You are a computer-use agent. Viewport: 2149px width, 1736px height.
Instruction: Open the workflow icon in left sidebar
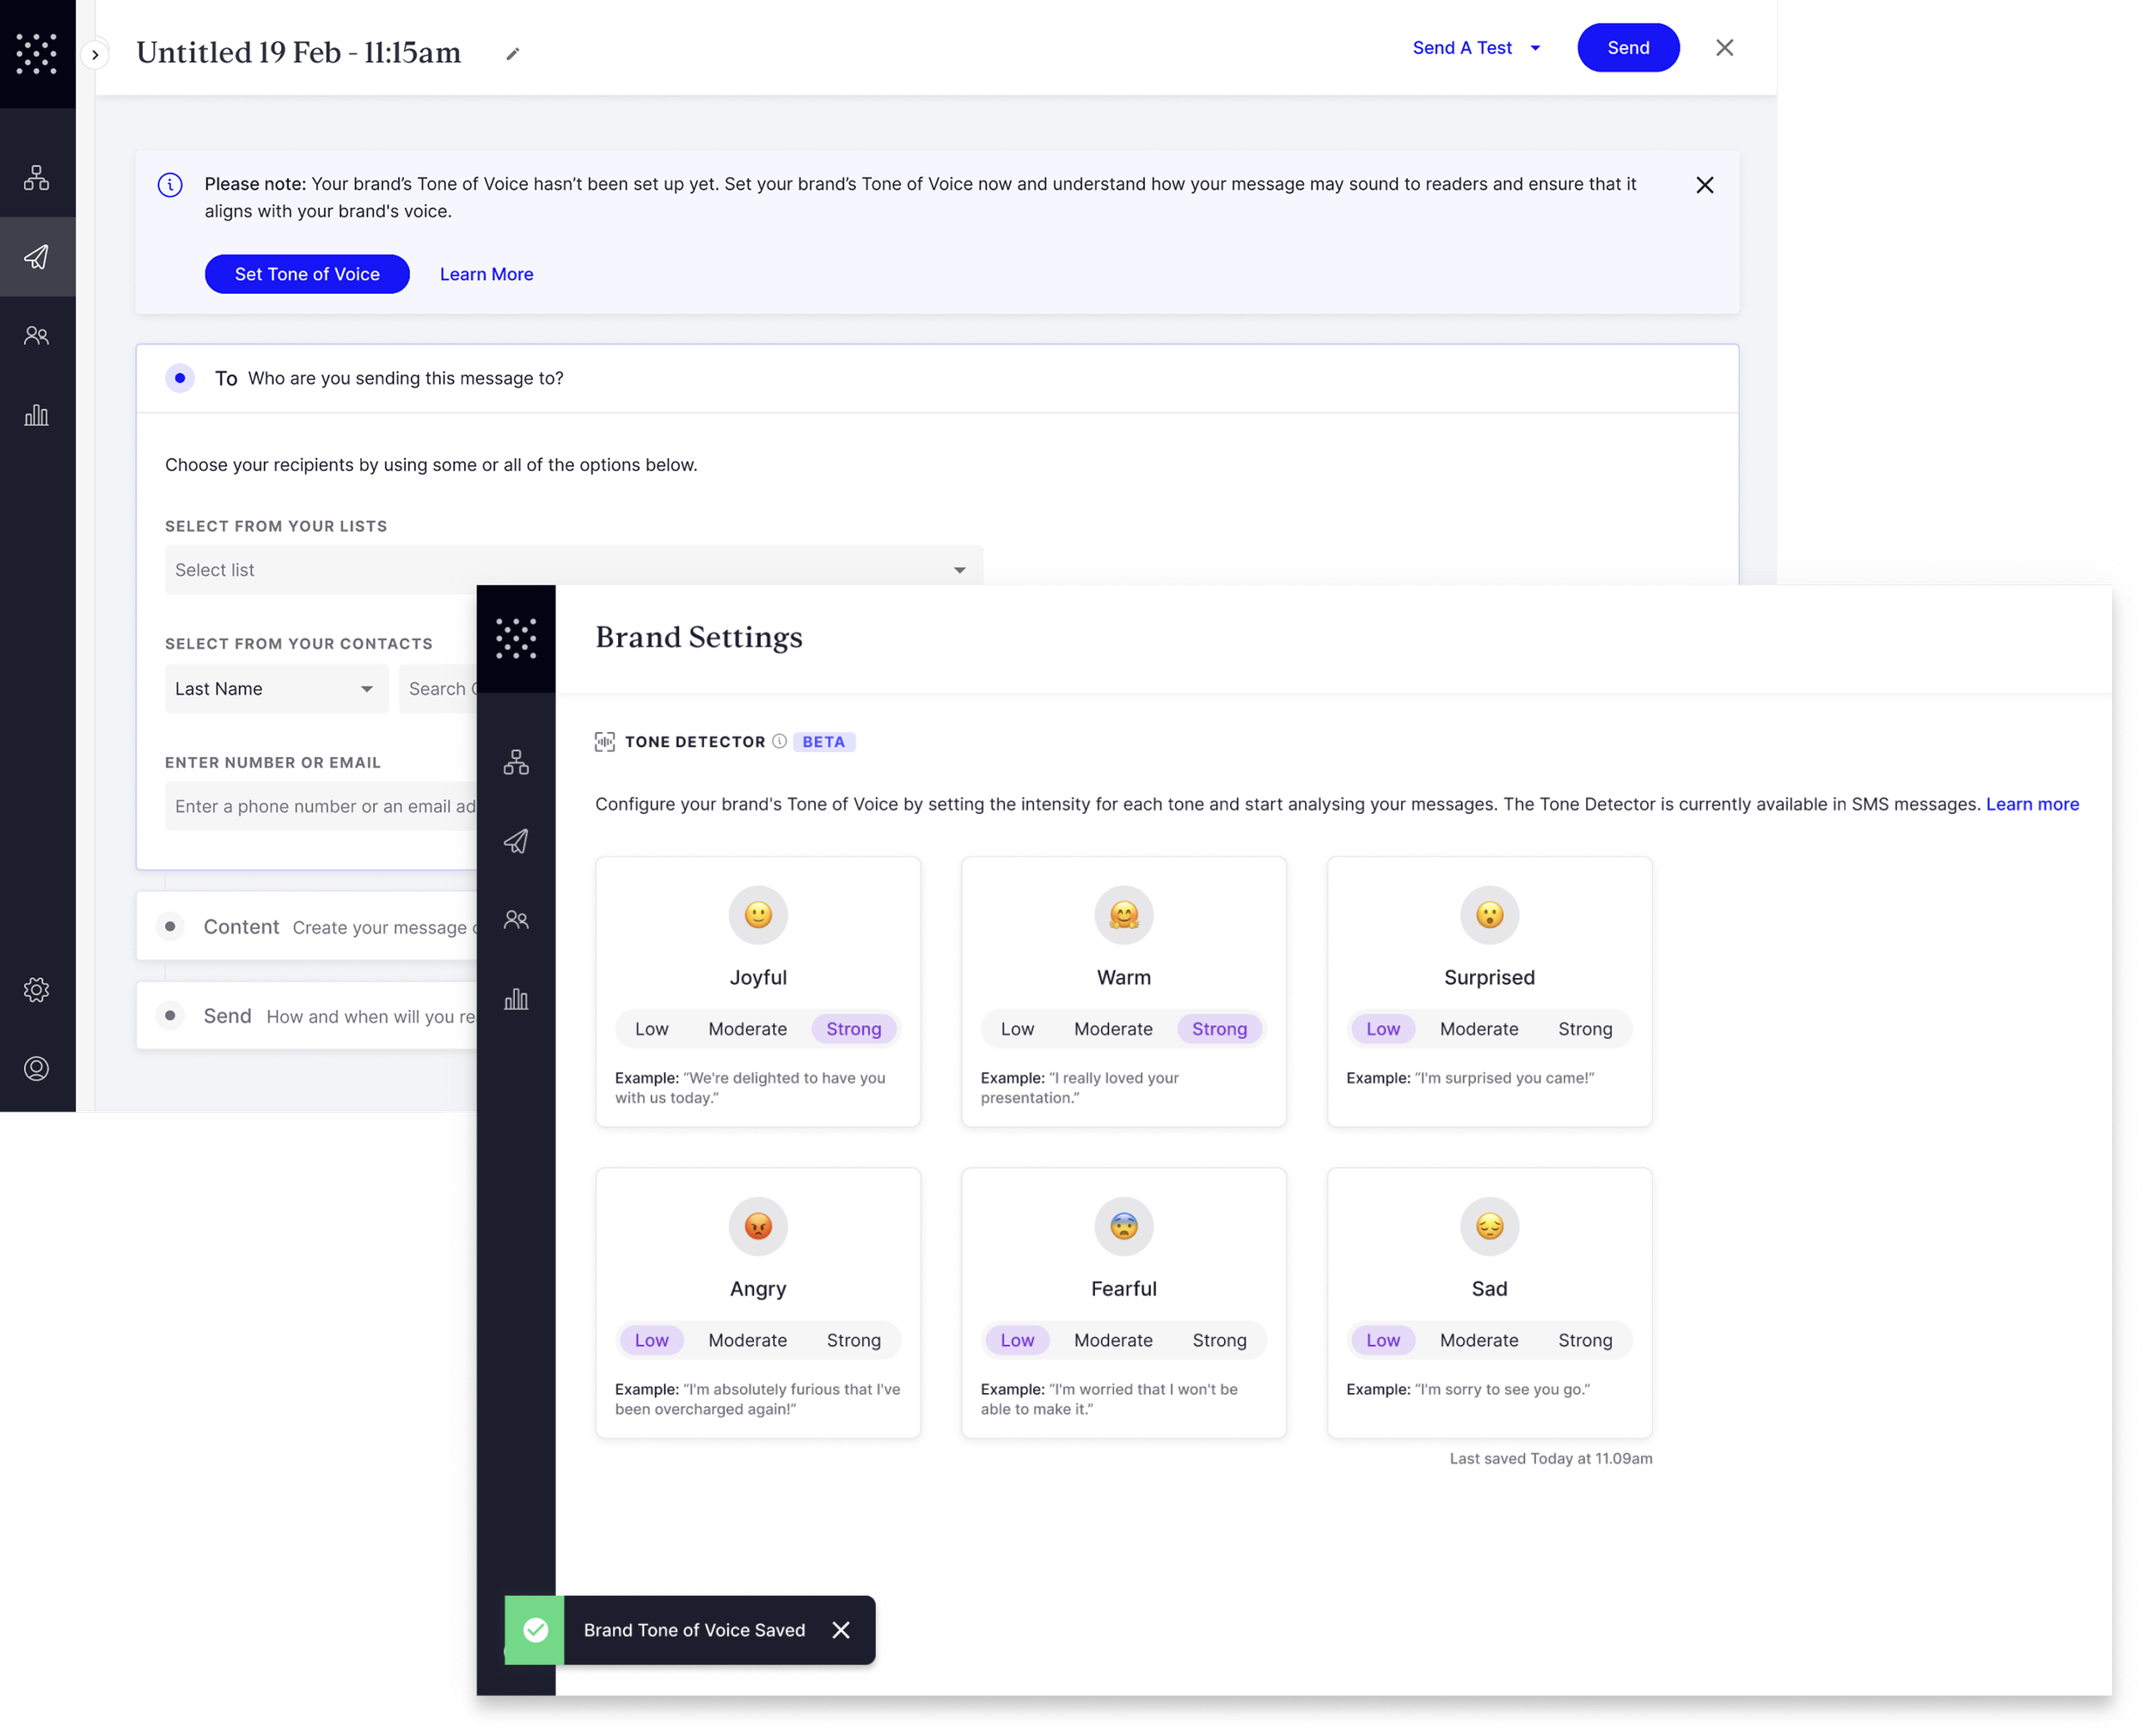click(x=37, y=178)
